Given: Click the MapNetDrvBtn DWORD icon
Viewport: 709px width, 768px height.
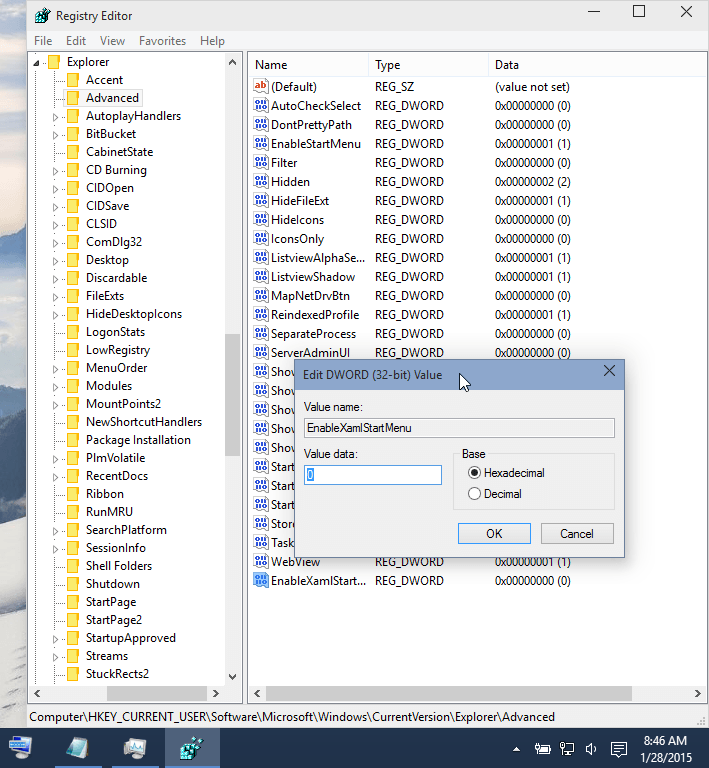Looking at the screenshot, I should (x=261, y=295).
